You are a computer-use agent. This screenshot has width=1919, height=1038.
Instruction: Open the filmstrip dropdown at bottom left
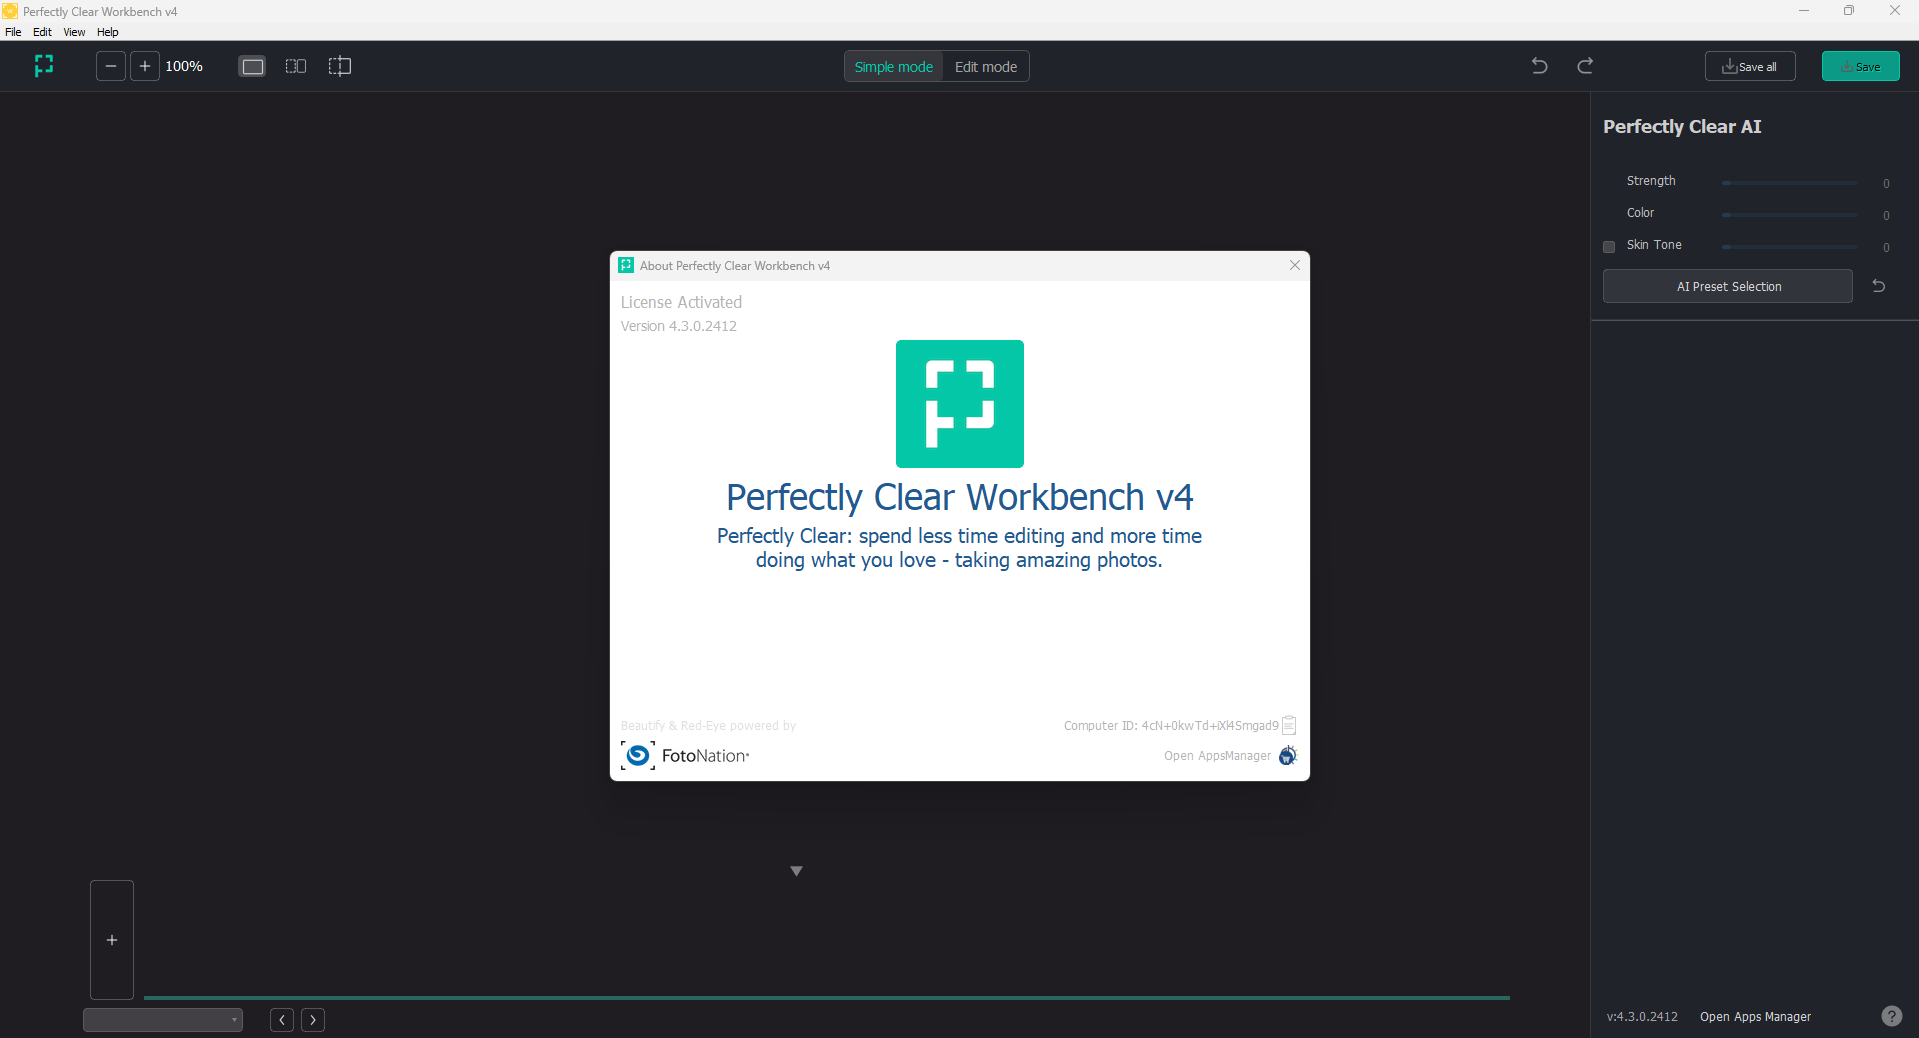pyautogui.click(x=163, y=1020)
